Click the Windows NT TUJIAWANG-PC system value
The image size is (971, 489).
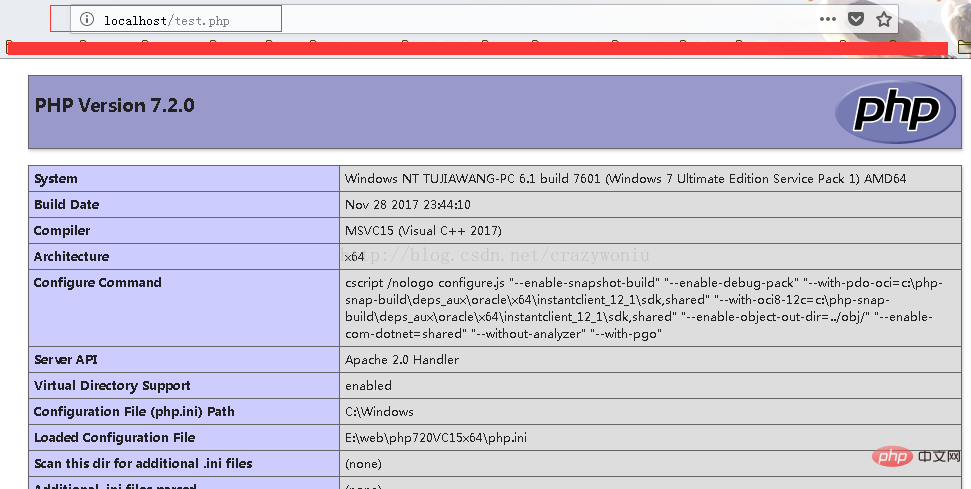click(x=625, y=179)
